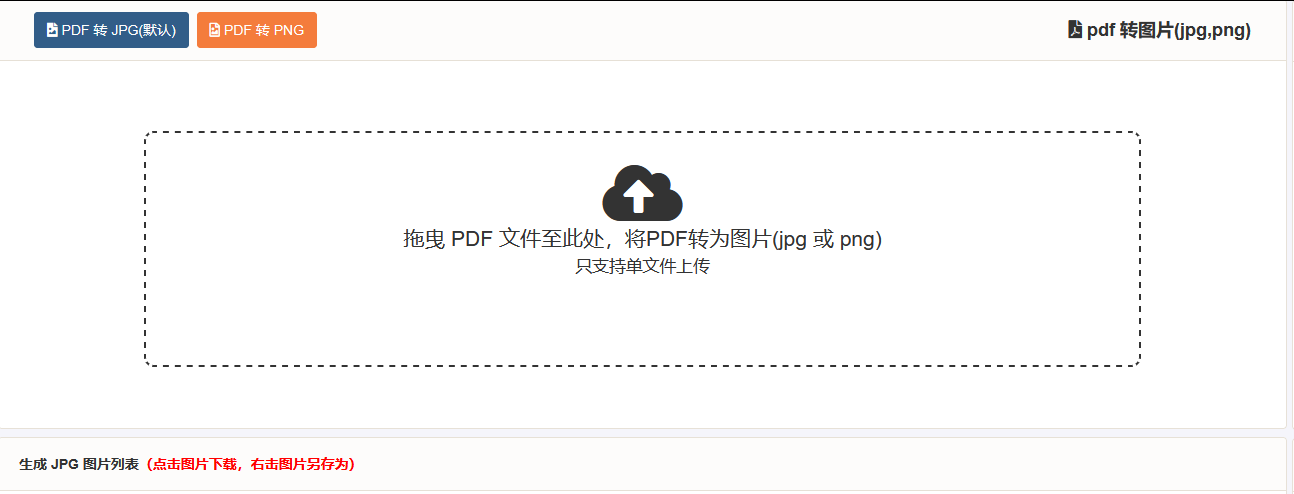The image size is (1294, 494).
Task: Click the 只支持单文件上传 notice text
Action: [642, 267]
